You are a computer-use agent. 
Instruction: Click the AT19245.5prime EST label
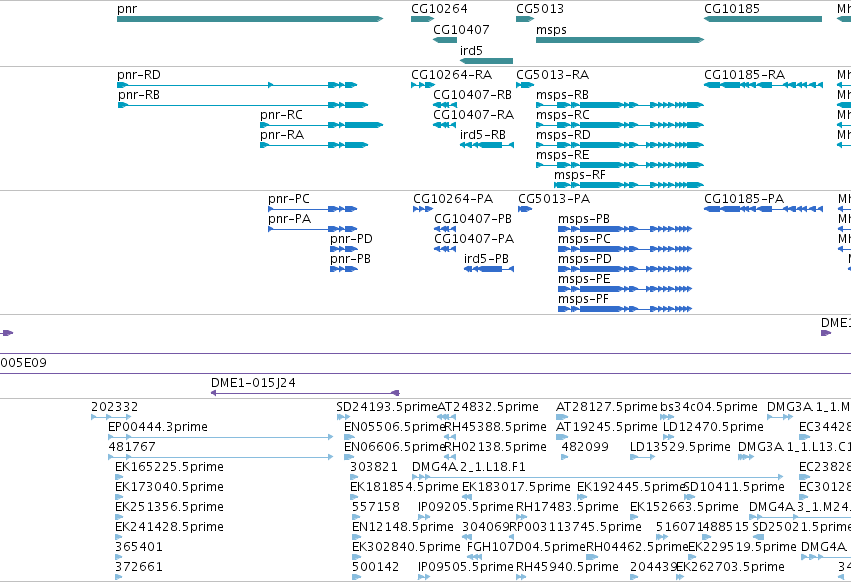click(606, 427)
